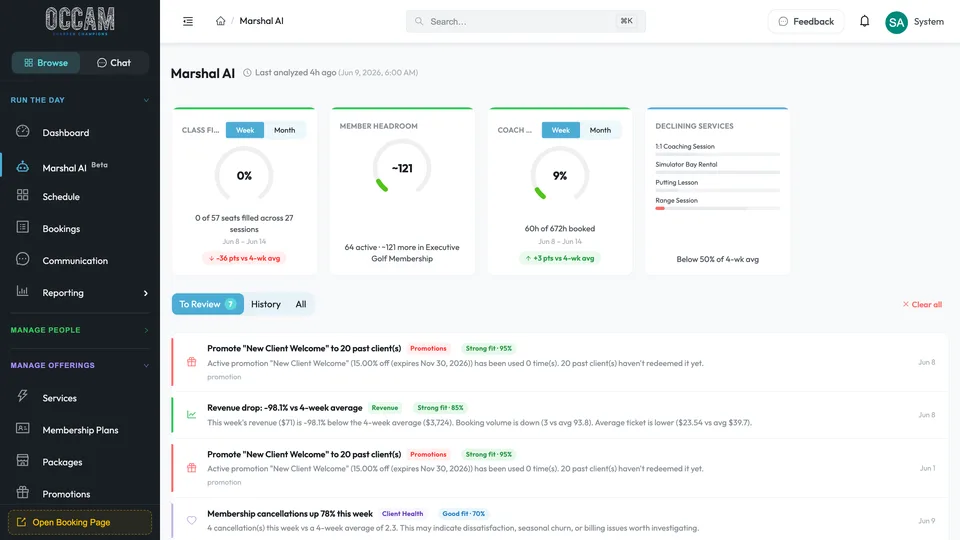Select Chat mode
960x540 pixels.
click(114, 62)
